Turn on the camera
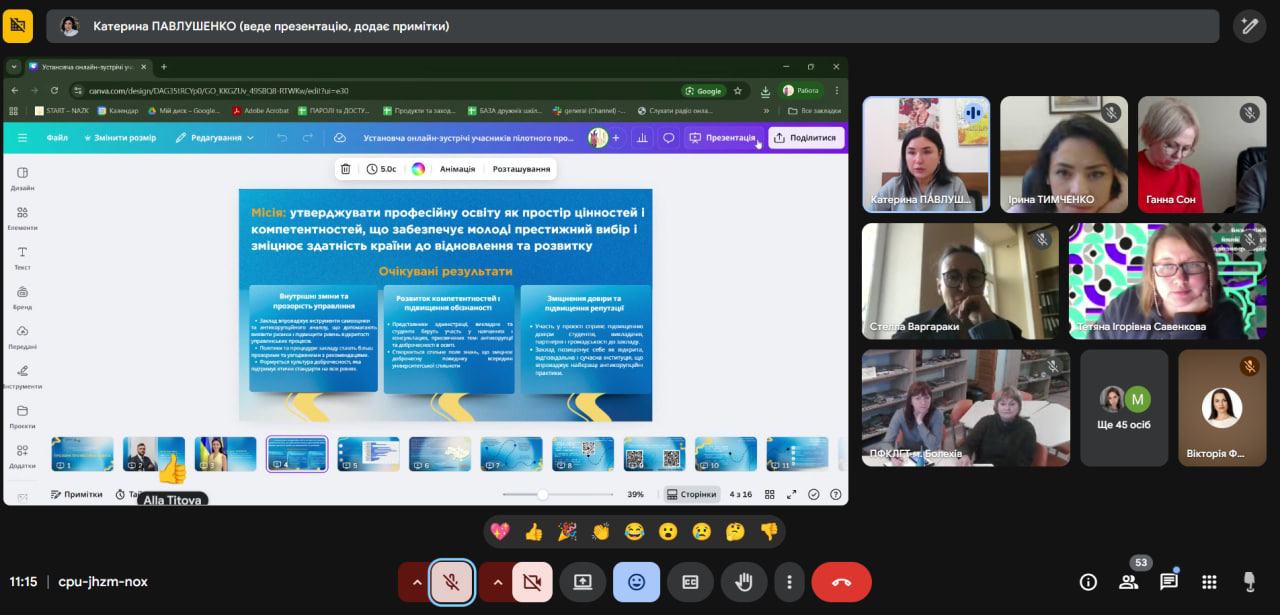The height and width of the screenshot is (615, 1280). point(532,582)
